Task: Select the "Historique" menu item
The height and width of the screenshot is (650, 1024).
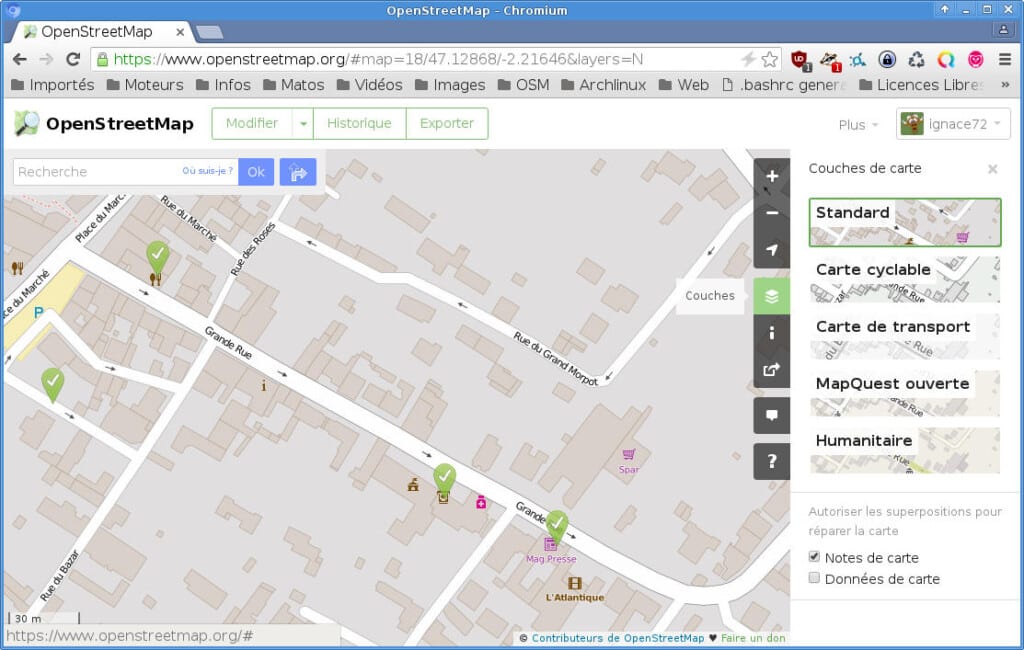Action: (360, 123)
